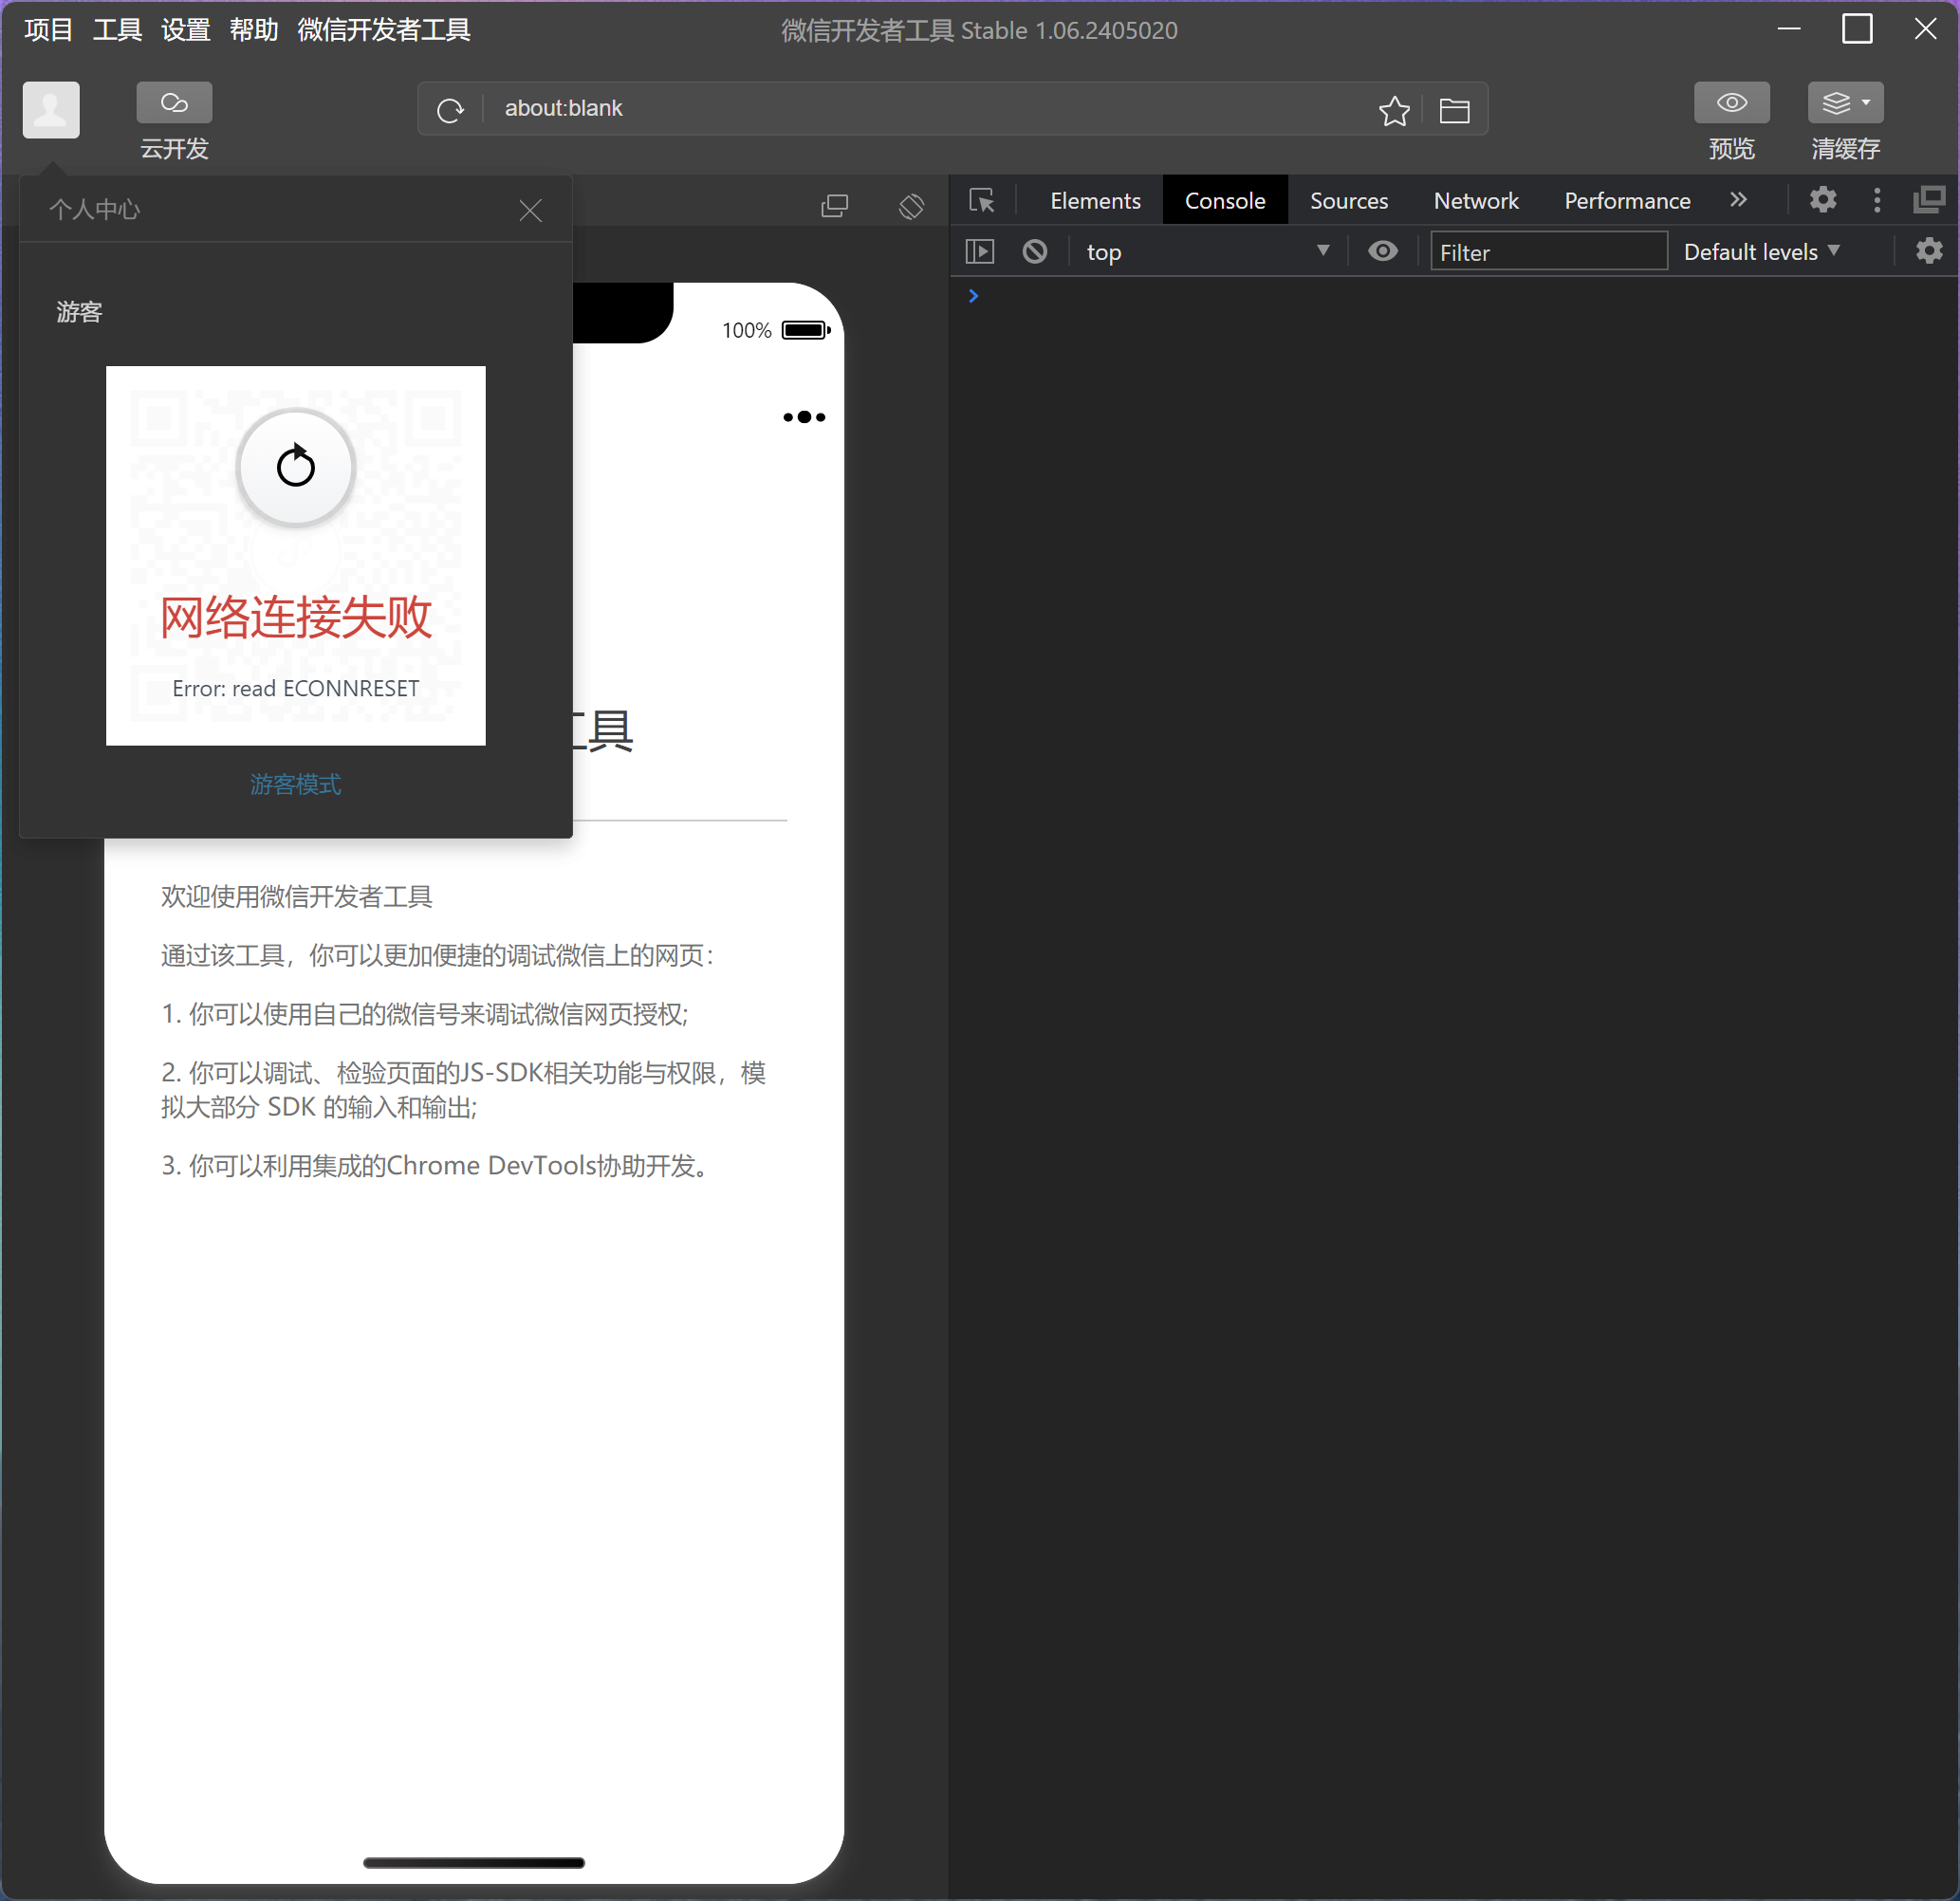Close the 个人中心 panel
Viewport: 1960px width, 1901px height.
[x=530, y=210]
